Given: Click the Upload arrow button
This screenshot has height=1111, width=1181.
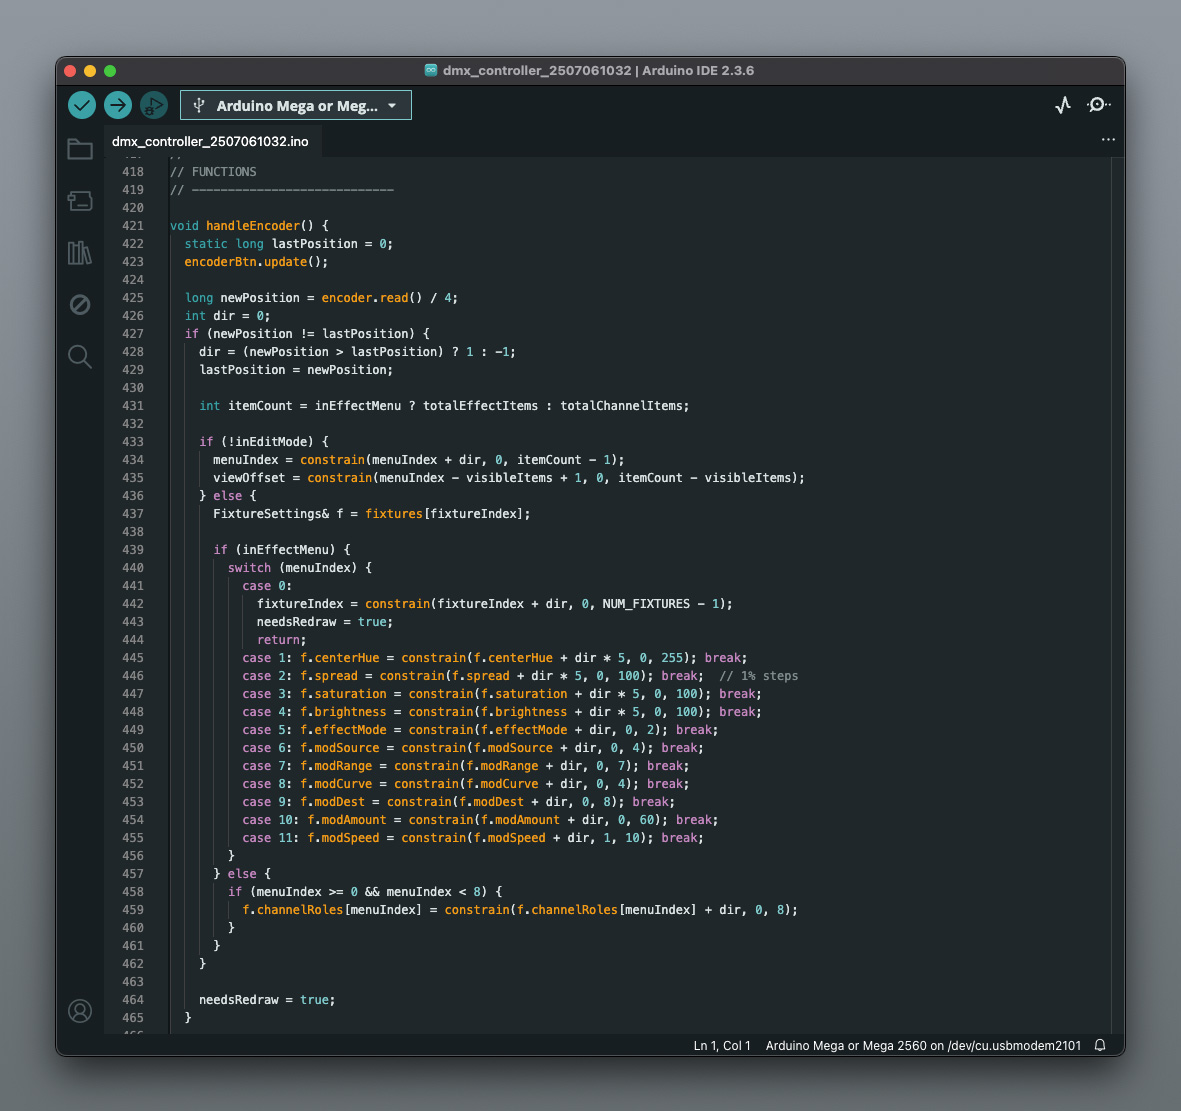Looking at the screenshot, I should click(118, 105).
